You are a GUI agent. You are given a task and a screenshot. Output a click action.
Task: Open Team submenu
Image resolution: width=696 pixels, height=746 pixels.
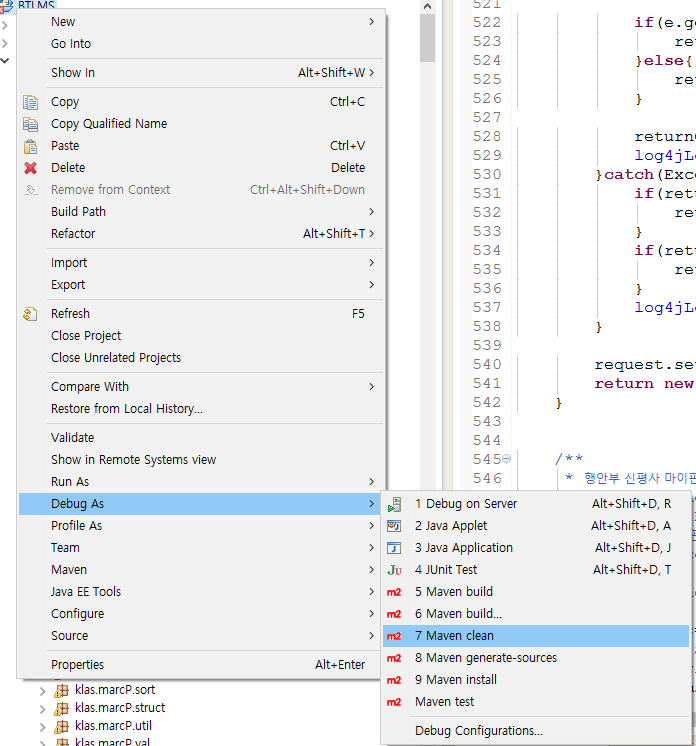tap(201, 548)
